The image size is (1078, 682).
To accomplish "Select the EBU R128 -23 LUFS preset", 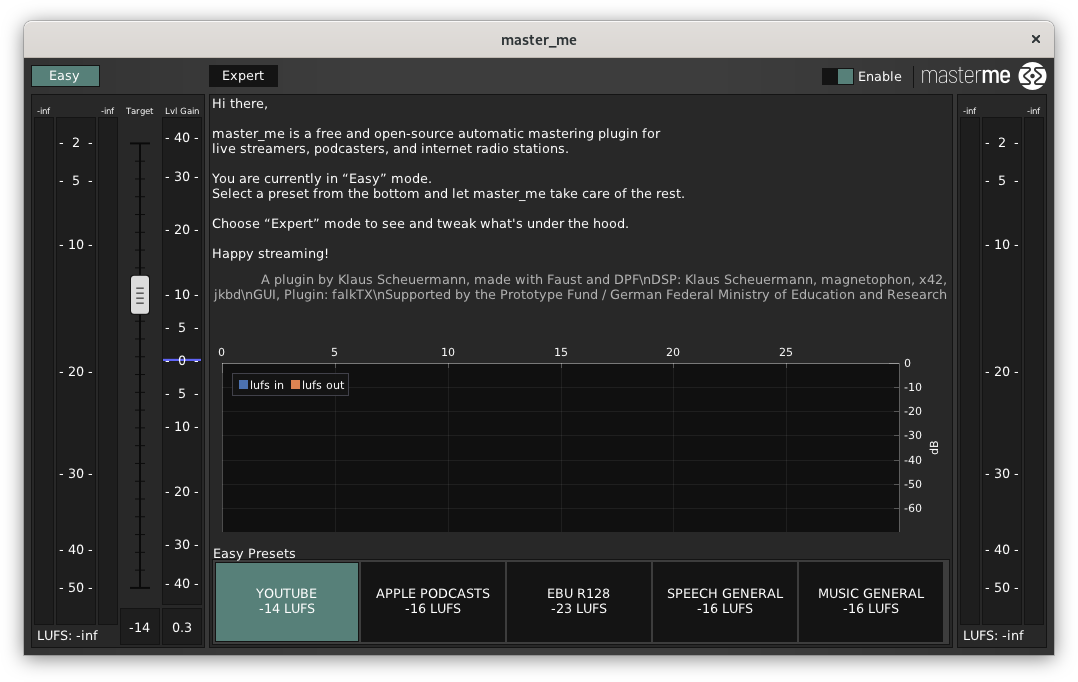I will [578, 601].
